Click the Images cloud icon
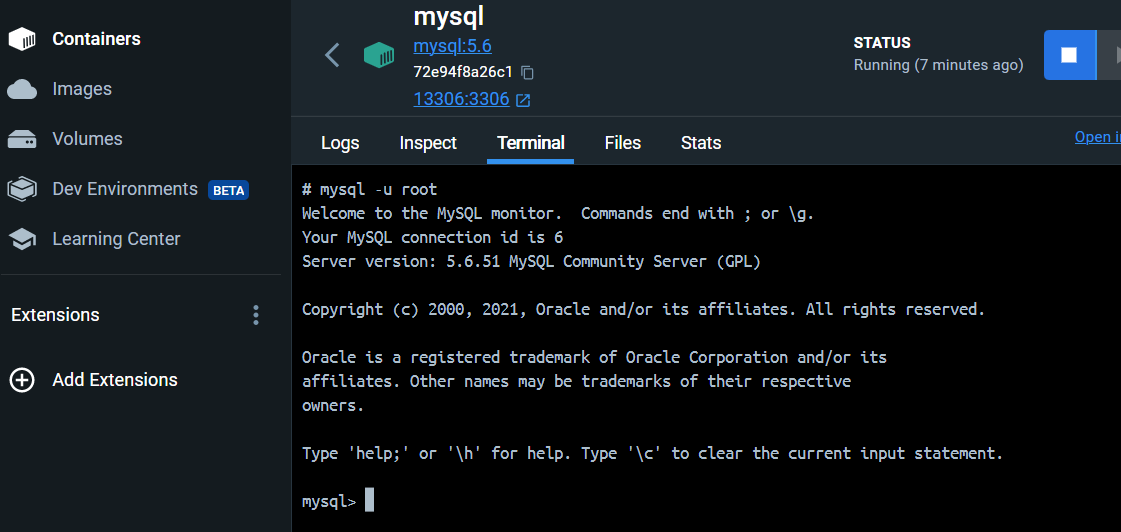The image size is (1121, 532). (22, 89)
